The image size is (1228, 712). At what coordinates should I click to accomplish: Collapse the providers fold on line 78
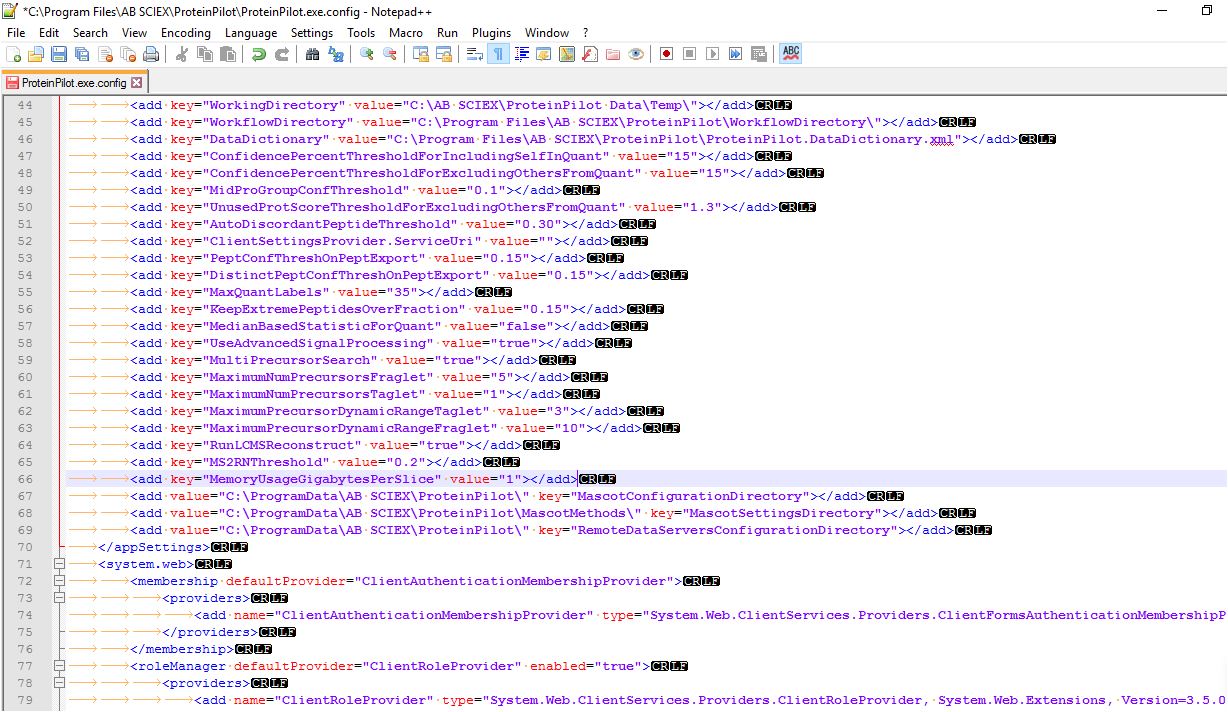click(x=59, y=683)
